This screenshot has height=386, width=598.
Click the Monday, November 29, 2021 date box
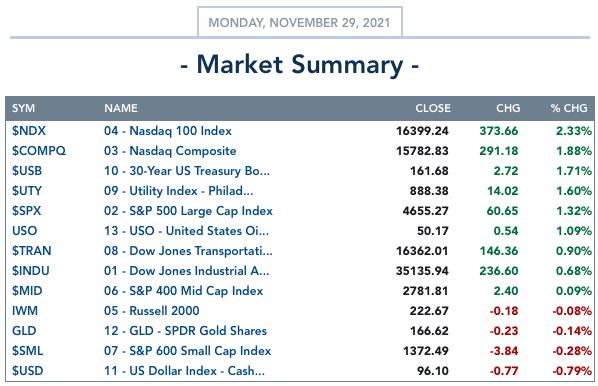(x=300, y=22)
